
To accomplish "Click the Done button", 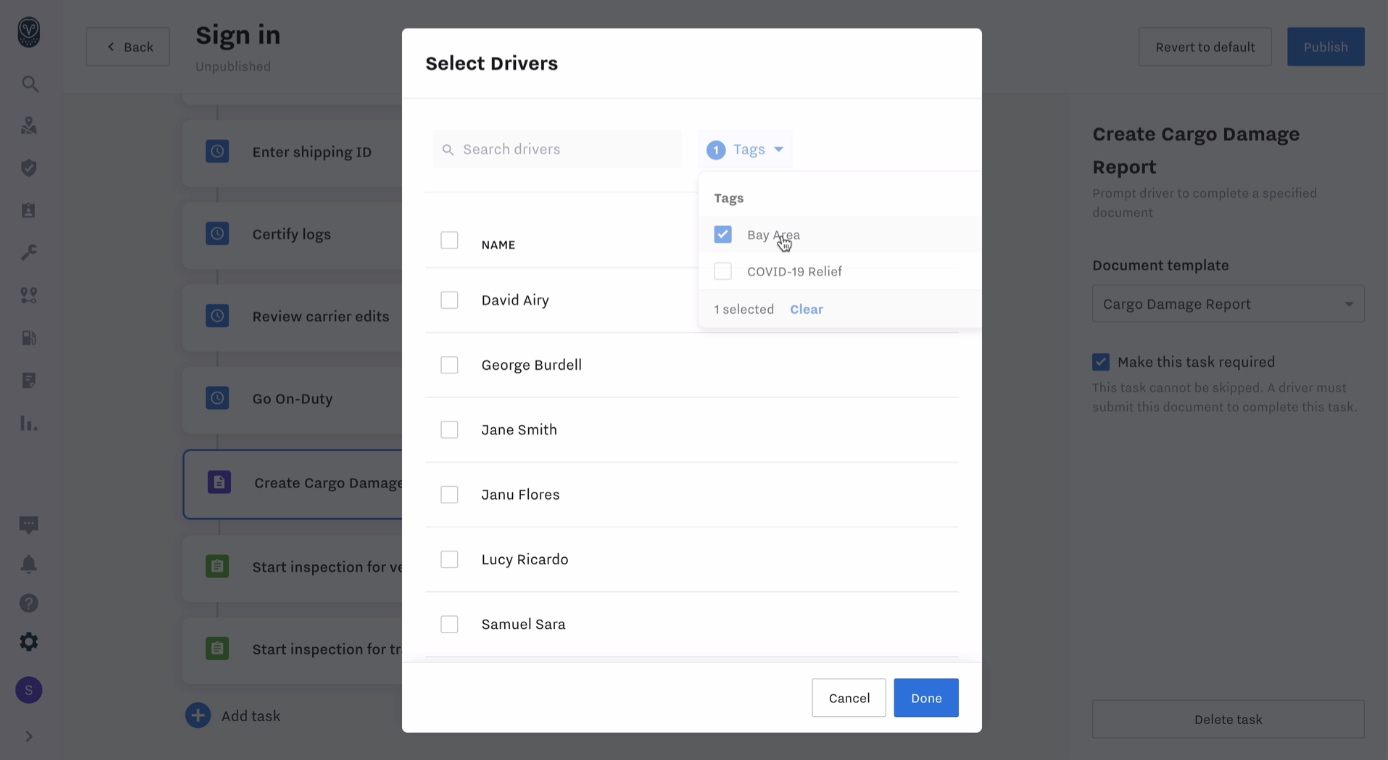I will point(925,697).
